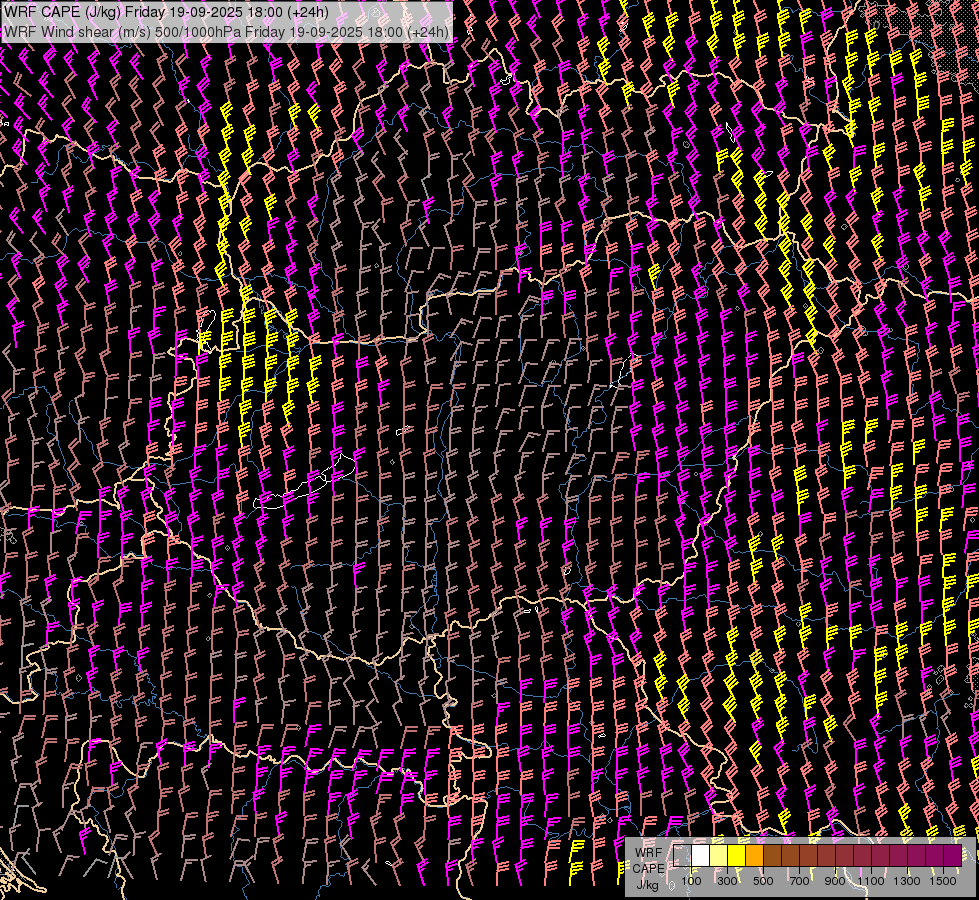Select the 300 tick label in legend
The image size is (979, 900).
(727, 881)
